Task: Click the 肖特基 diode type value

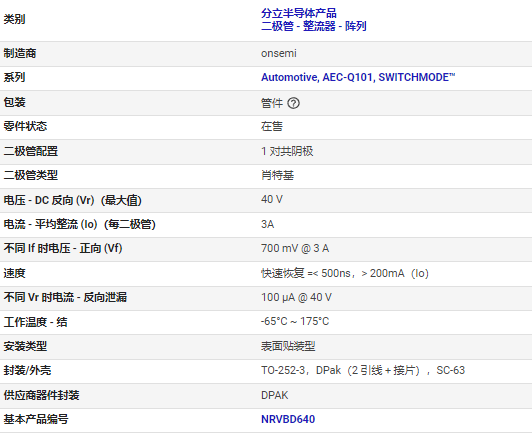Action: (277, 175)
